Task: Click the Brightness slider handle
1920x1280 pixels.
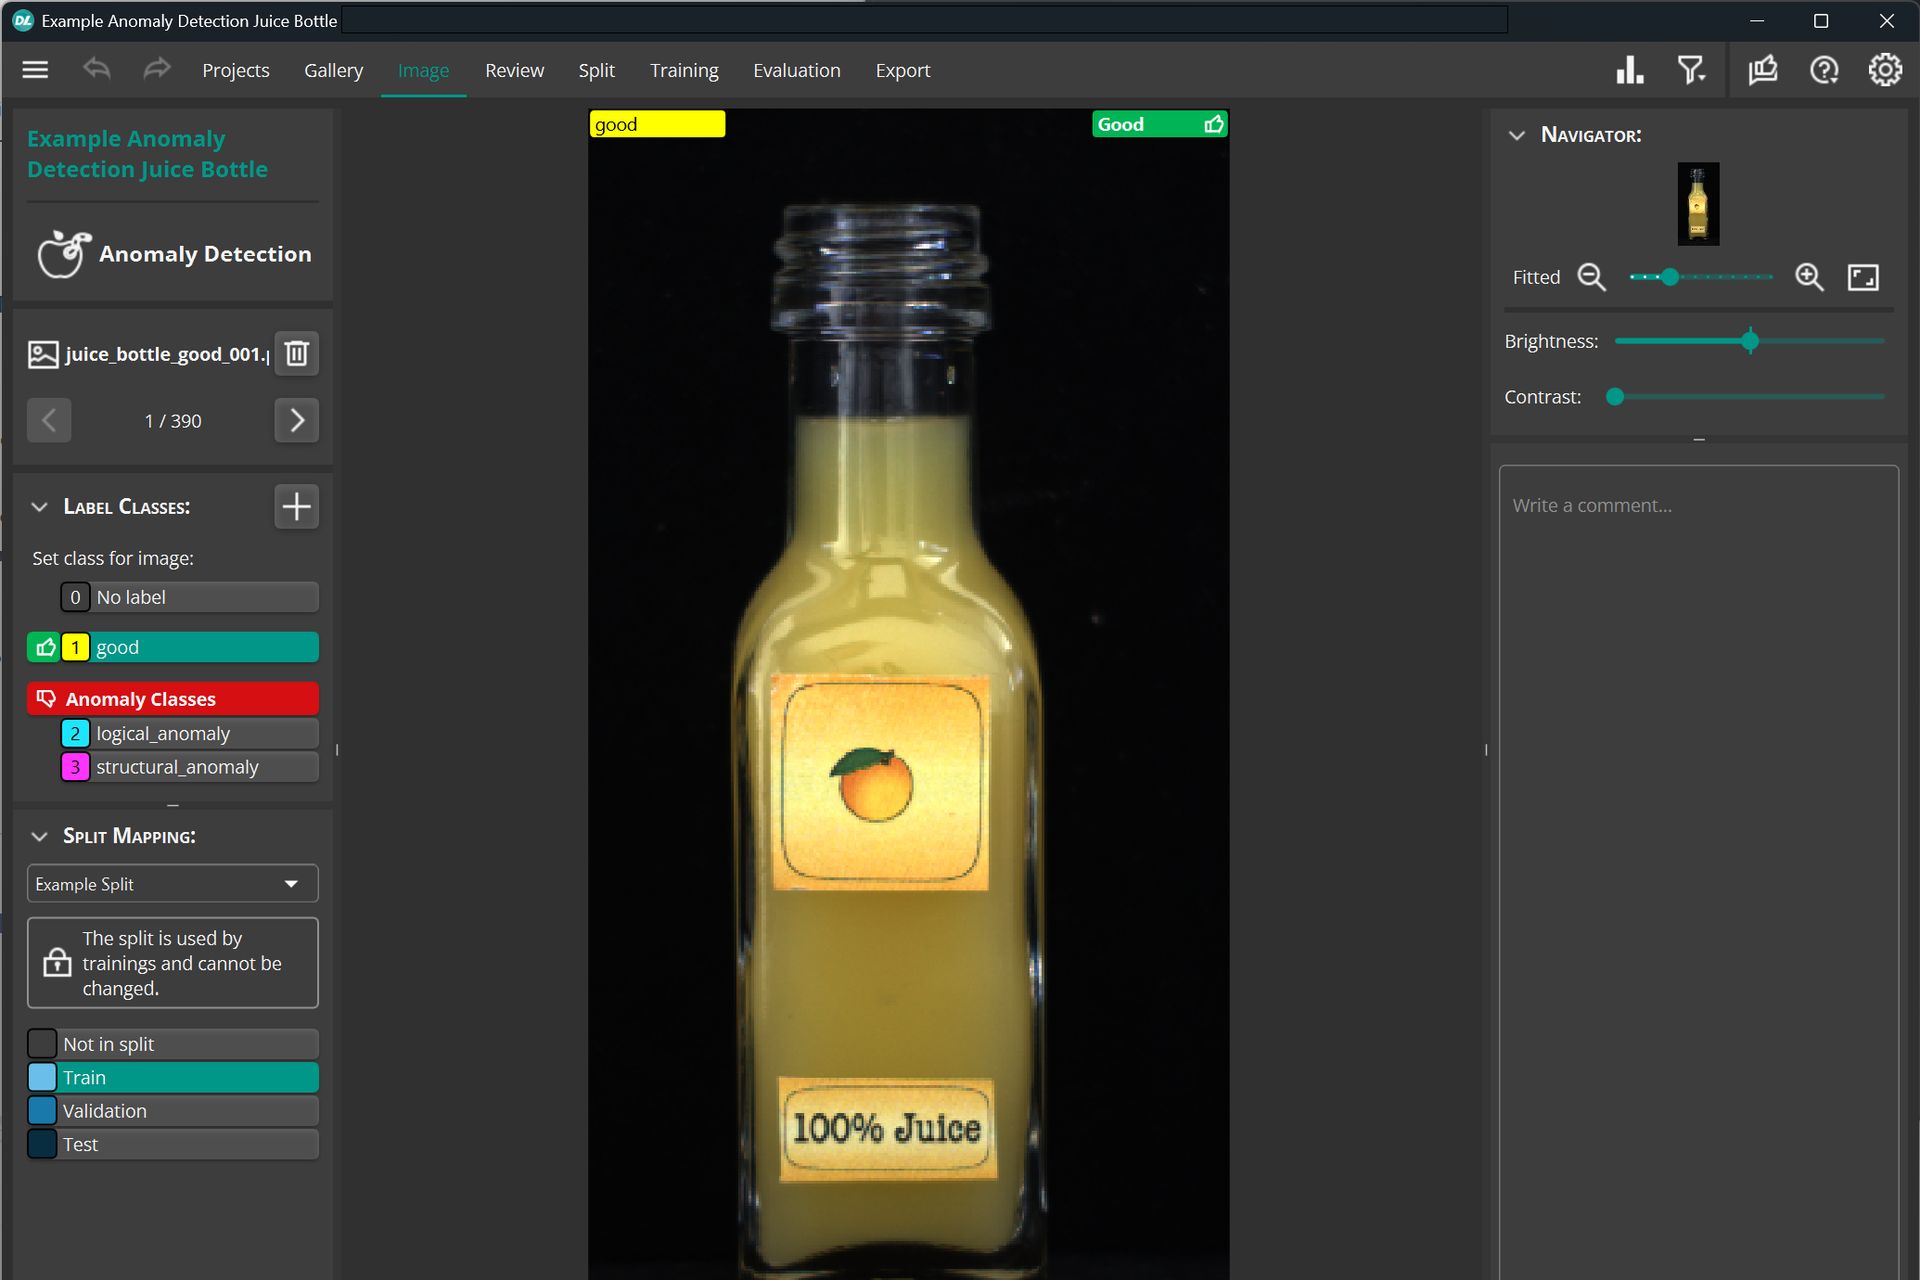Action: point(1750,341)
